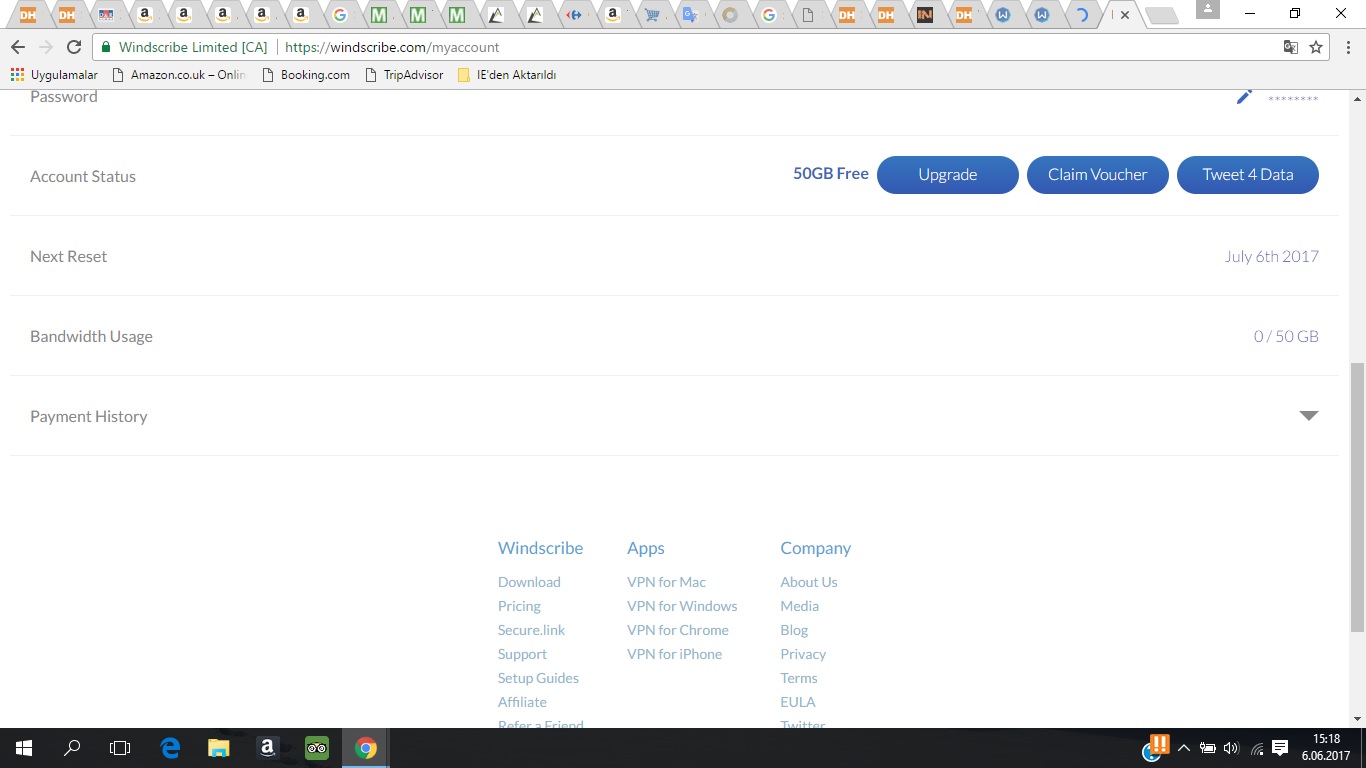Go back to the previous page
This screenshot has width=1366, height=768.
pos(18,47)
